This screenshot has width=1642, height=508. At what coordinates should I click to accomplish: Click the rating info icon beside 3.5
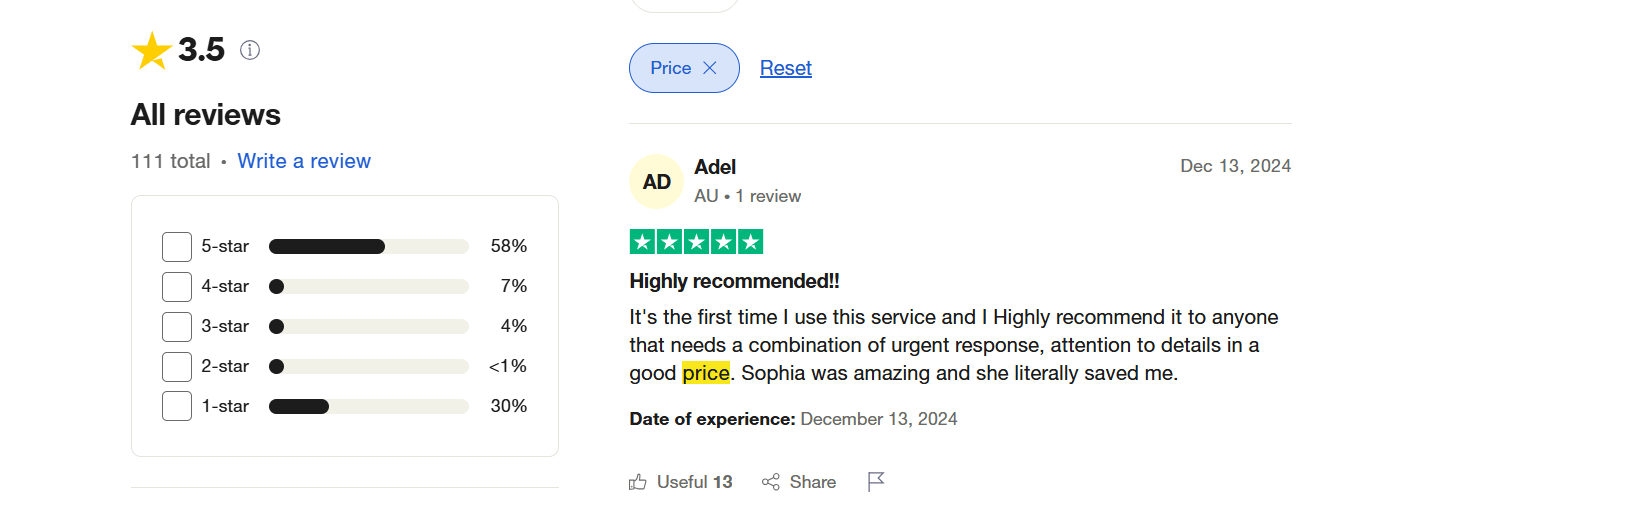coord(250,50)
